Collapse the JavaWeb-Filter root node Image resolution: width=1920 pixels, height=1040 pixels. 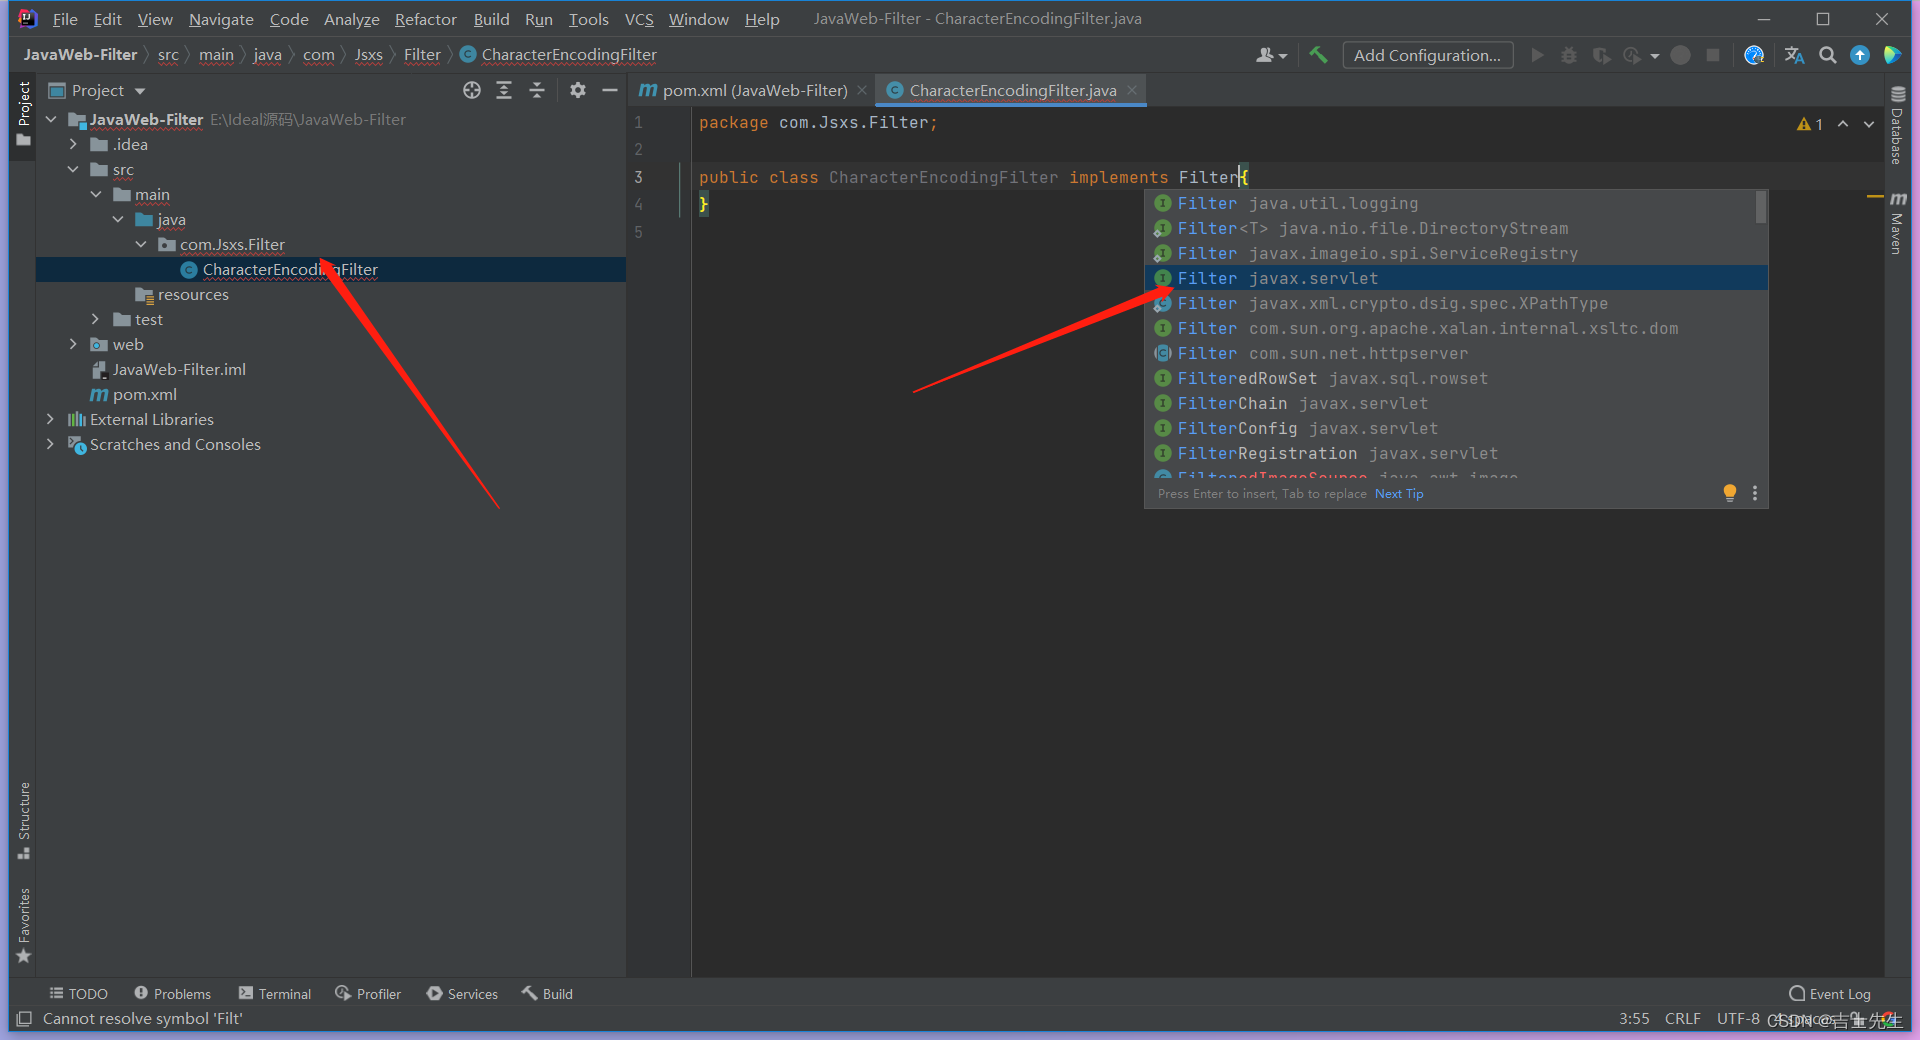(x=51, y=120)
